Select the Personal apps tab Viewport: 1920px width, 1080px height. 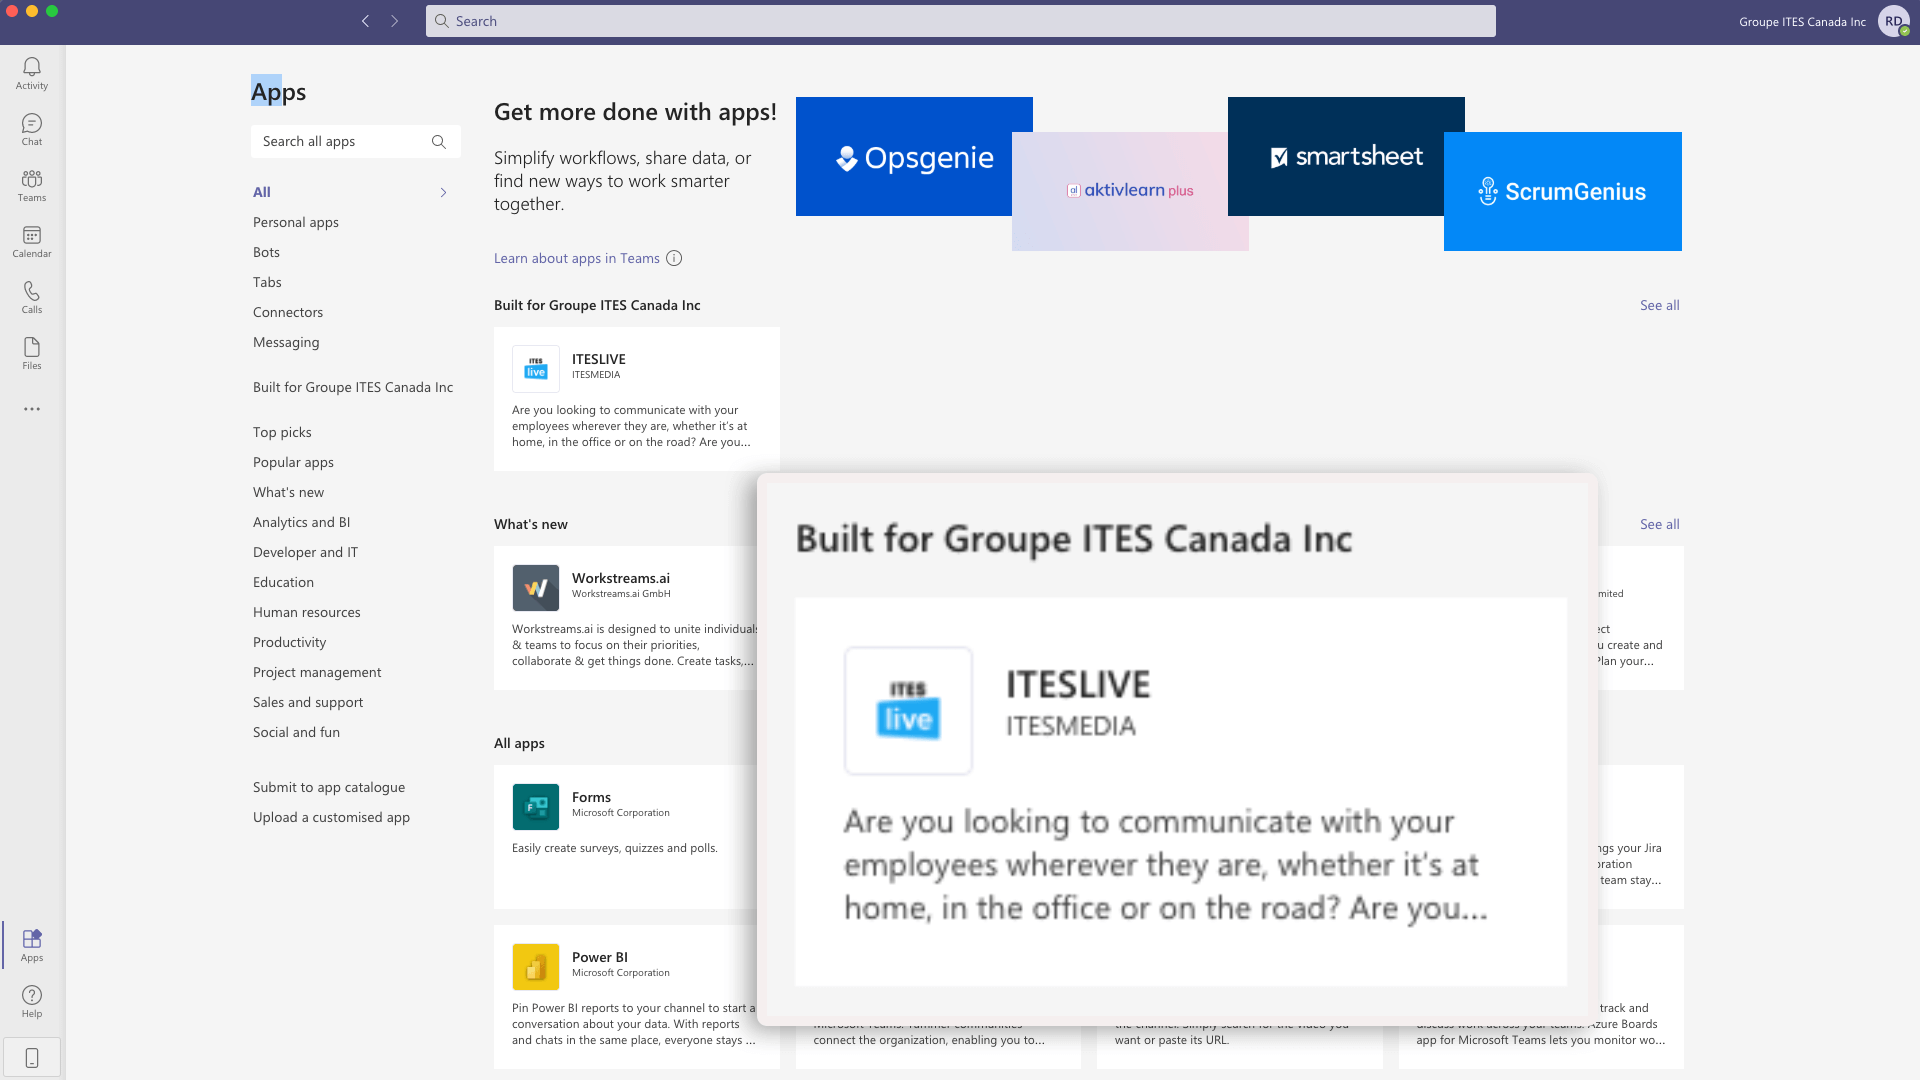[295, 222]
